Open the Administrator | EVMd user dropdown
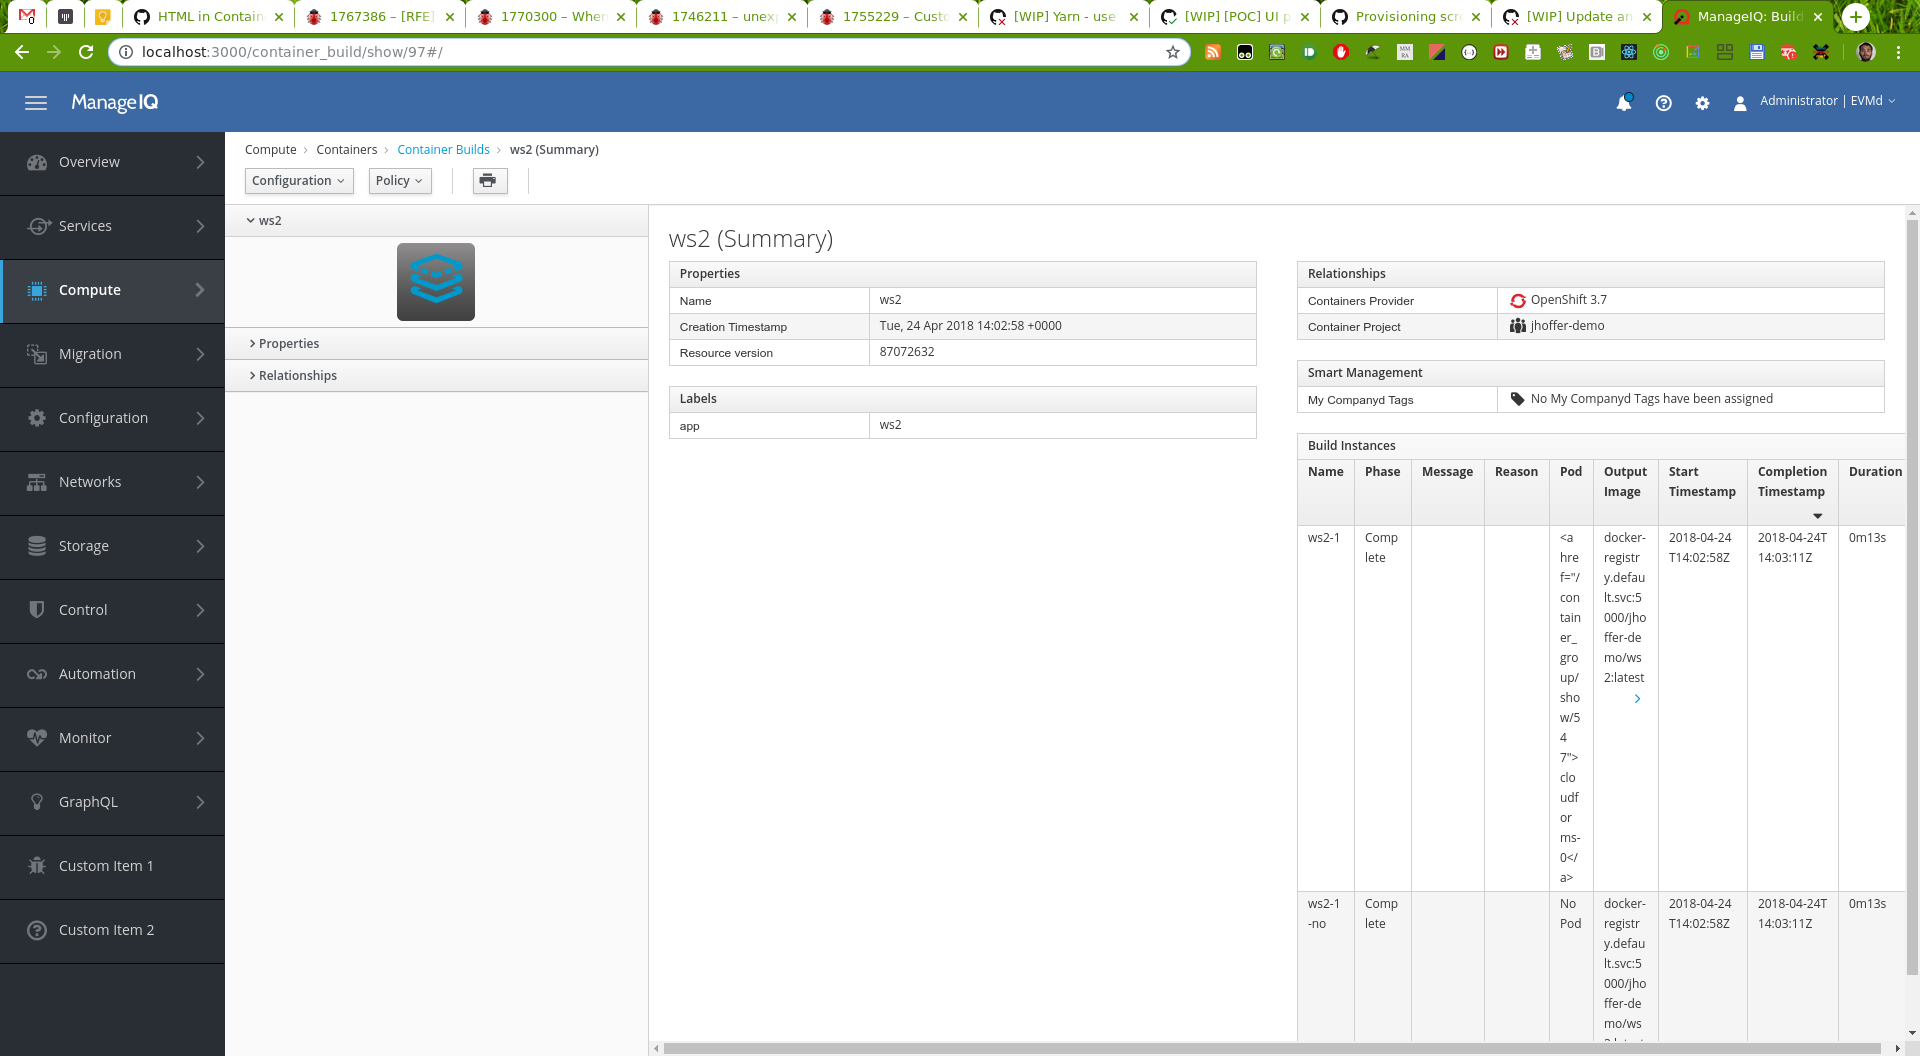Screen dimensions: 1920x1056 [1827, 101]
